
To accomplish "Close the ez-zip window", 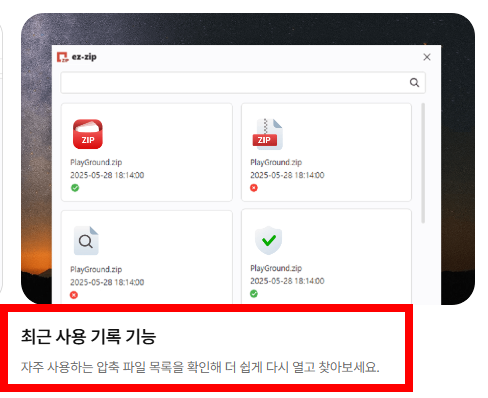I will click(x=427, y=57).
